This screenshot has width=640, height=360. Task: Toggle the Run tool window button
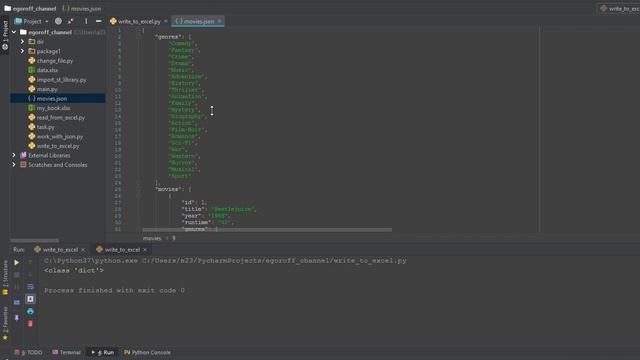103,352
